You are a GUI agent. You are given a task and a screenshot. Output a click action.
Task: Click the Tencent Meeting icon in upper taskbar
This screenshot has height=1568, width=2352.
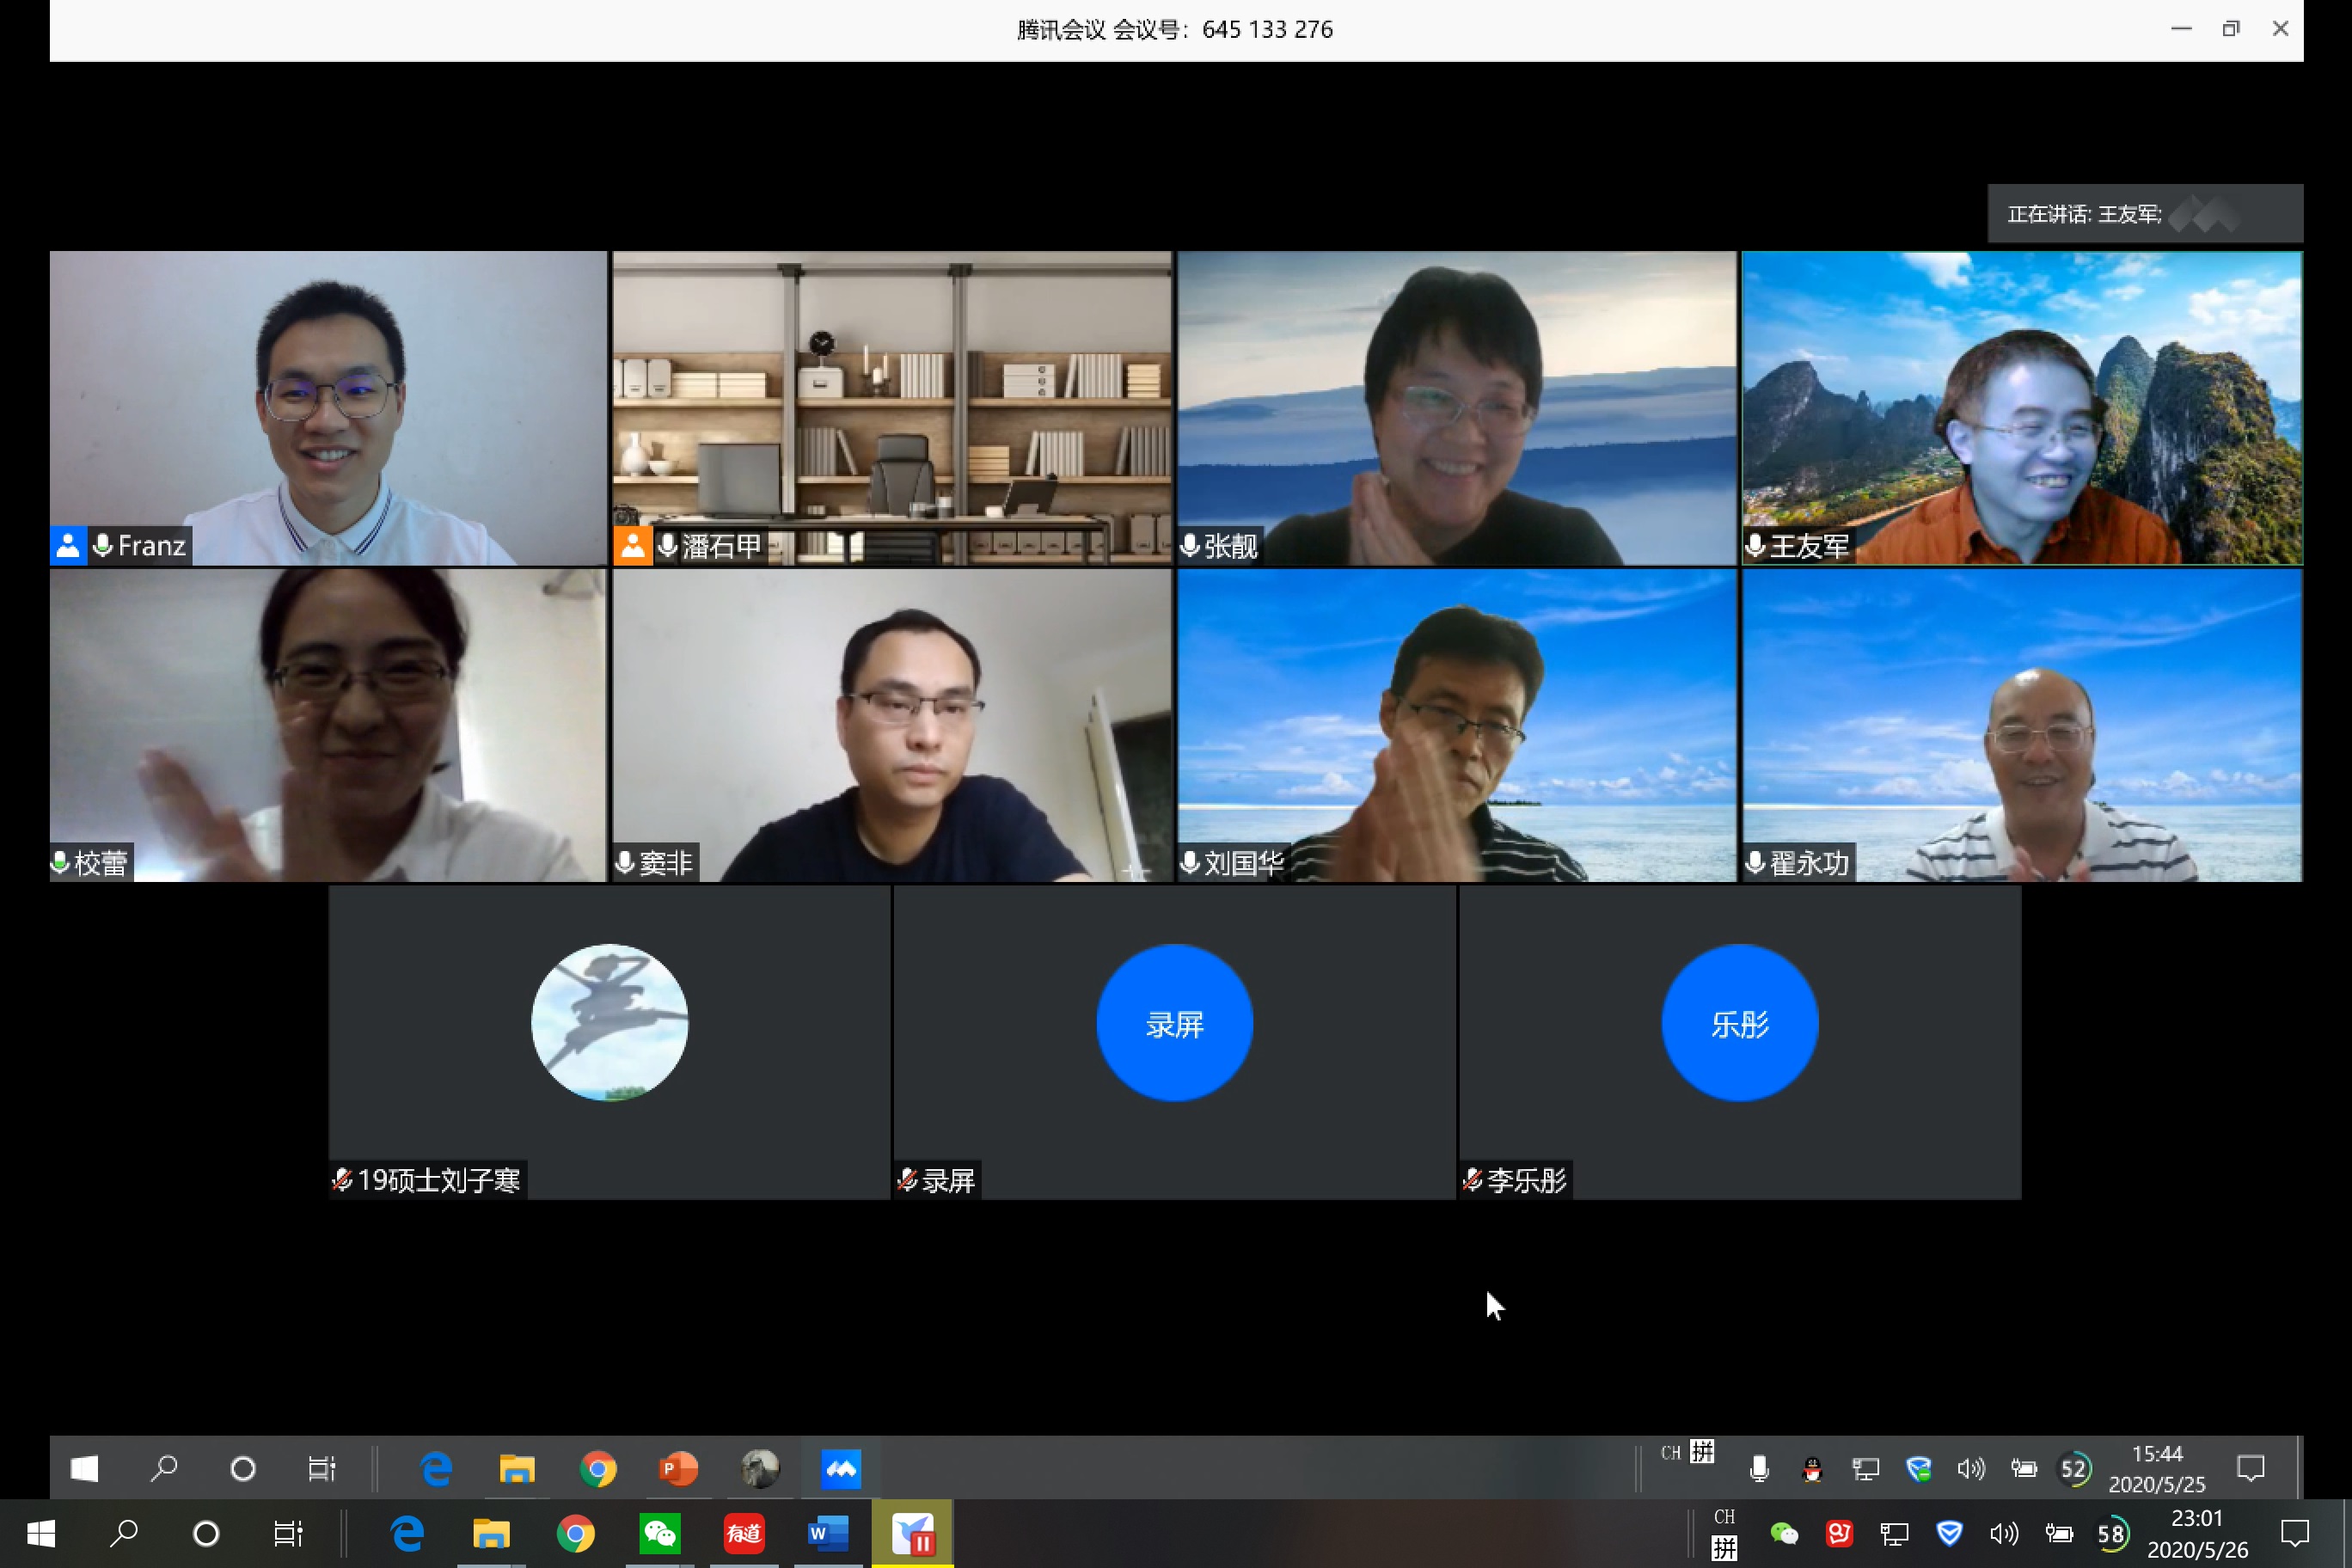(840, 1468)
